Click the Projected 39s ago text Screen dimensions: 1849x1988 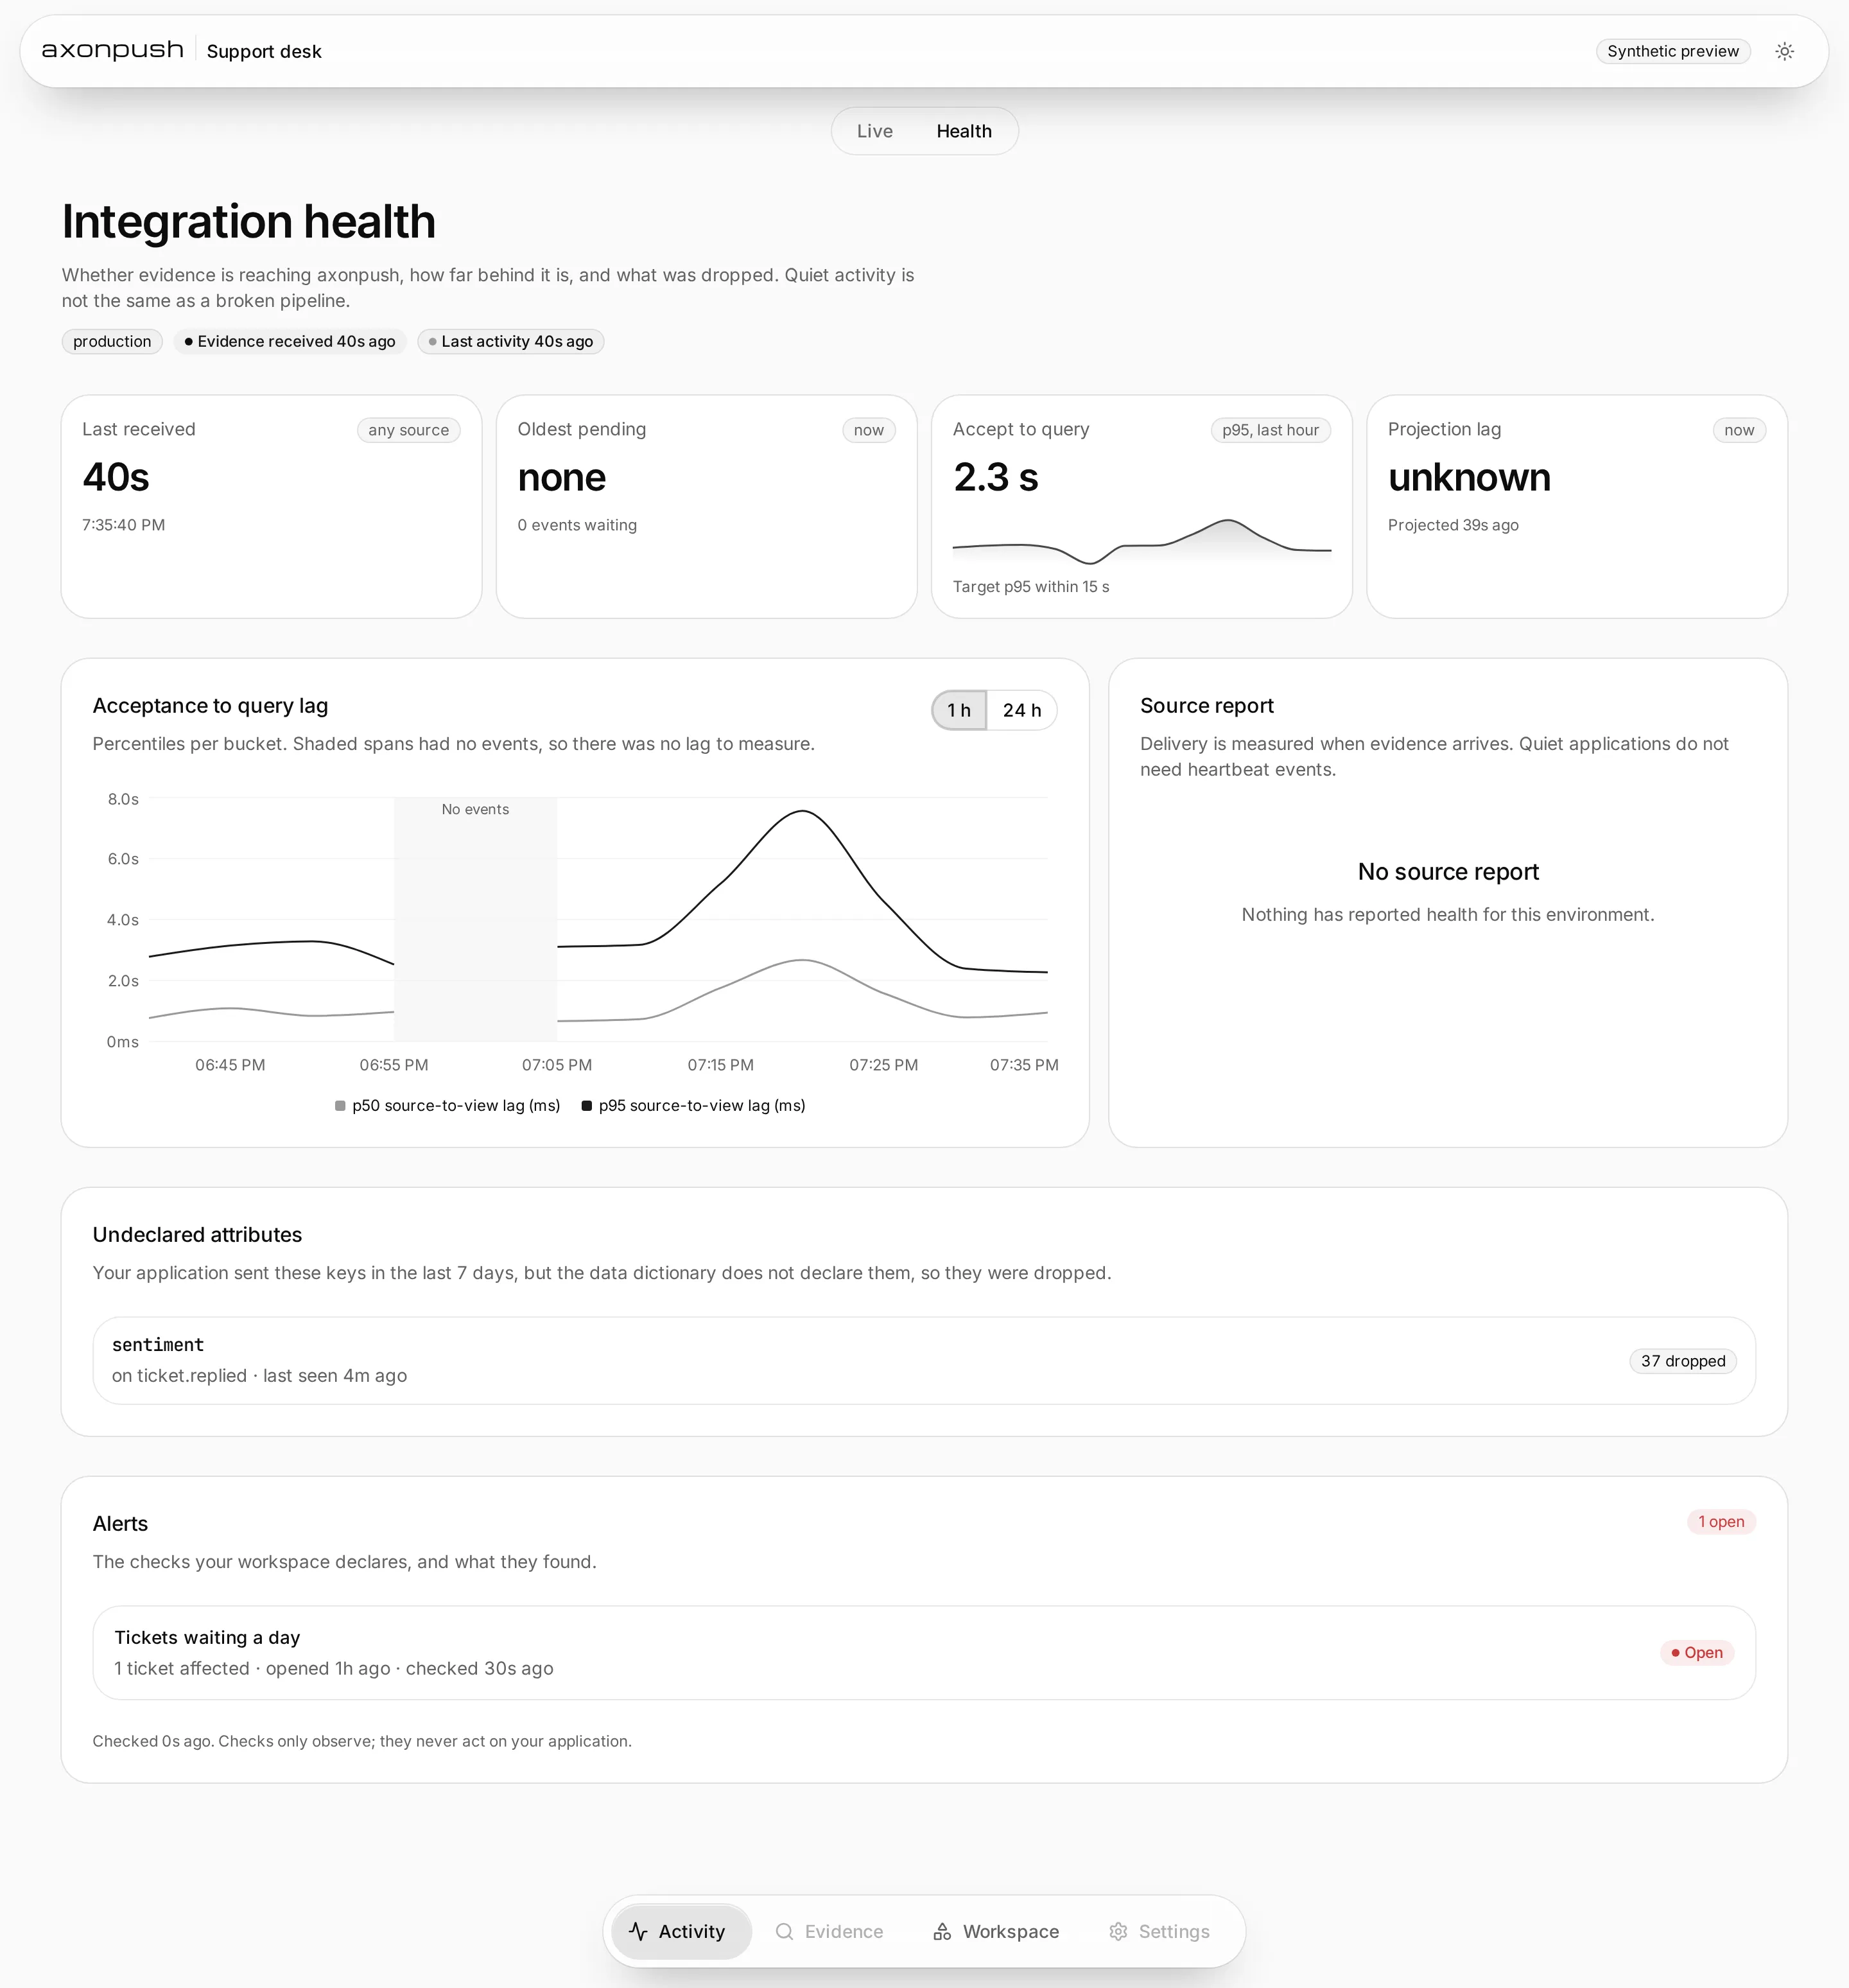(1453, 525)
